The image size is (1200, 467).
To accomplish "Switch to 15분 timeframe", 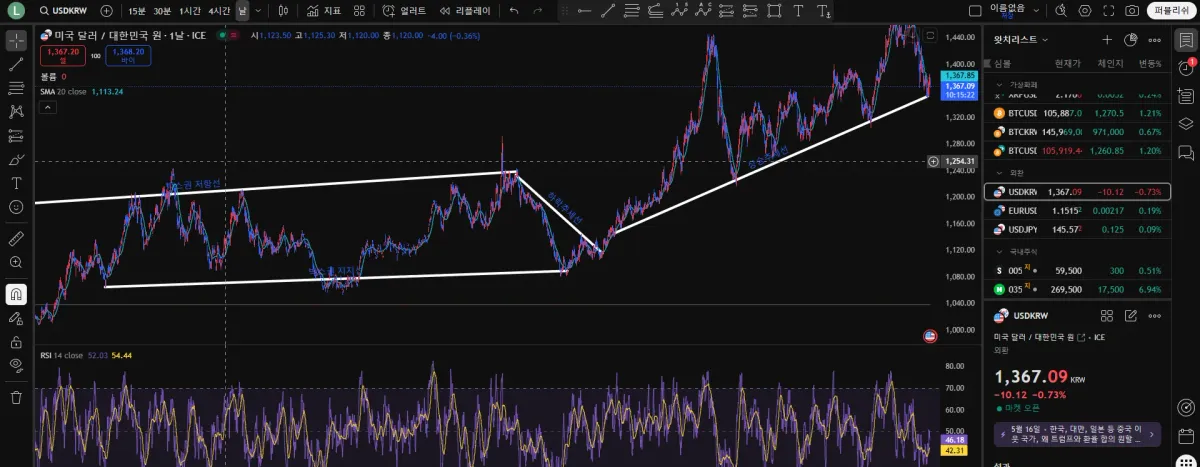I will [x=137, y=11].
